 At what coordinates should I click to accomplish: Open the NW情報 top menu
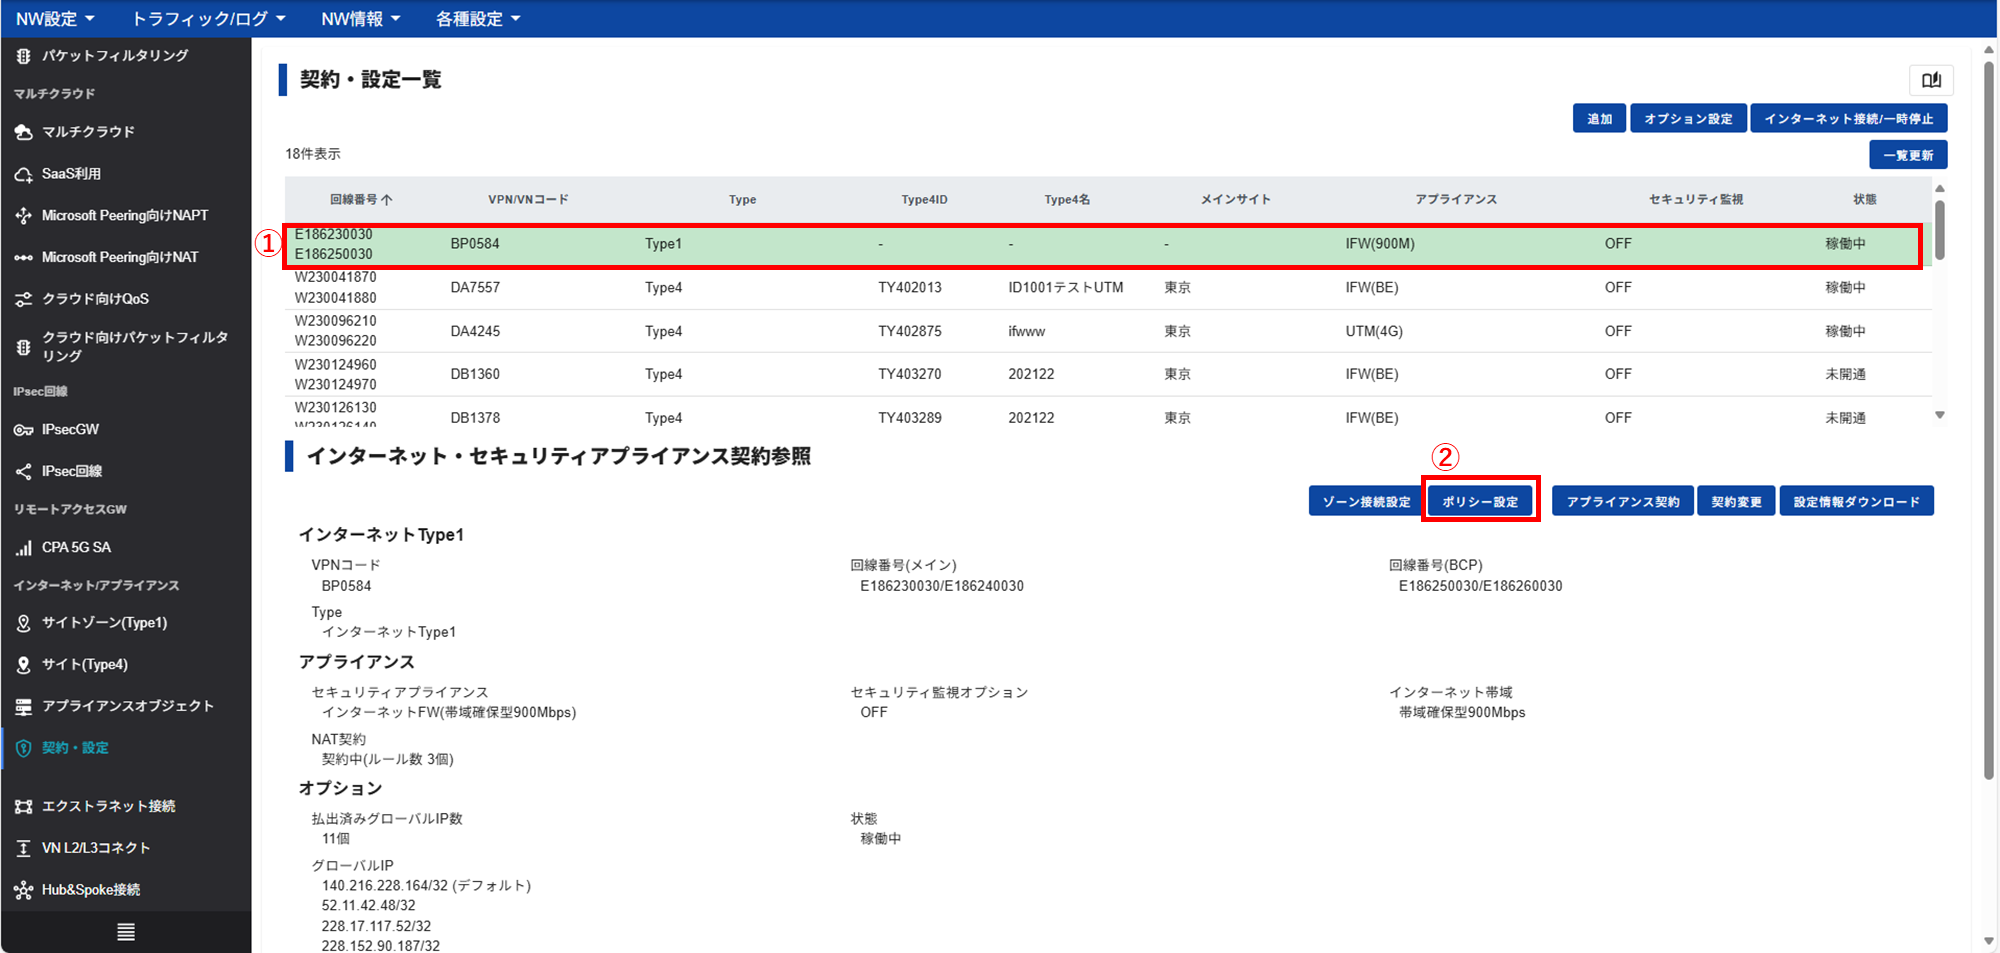(x=360, y=19)
